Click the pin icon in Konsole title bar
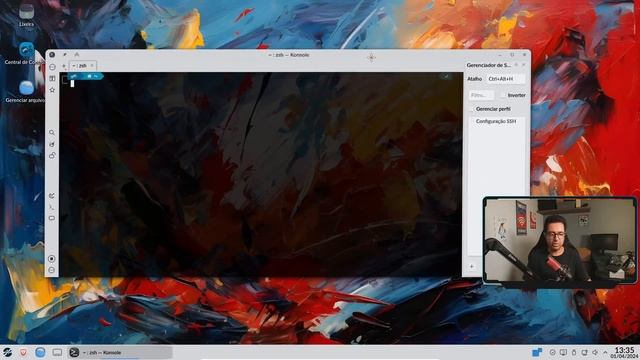 pos(64,54)
